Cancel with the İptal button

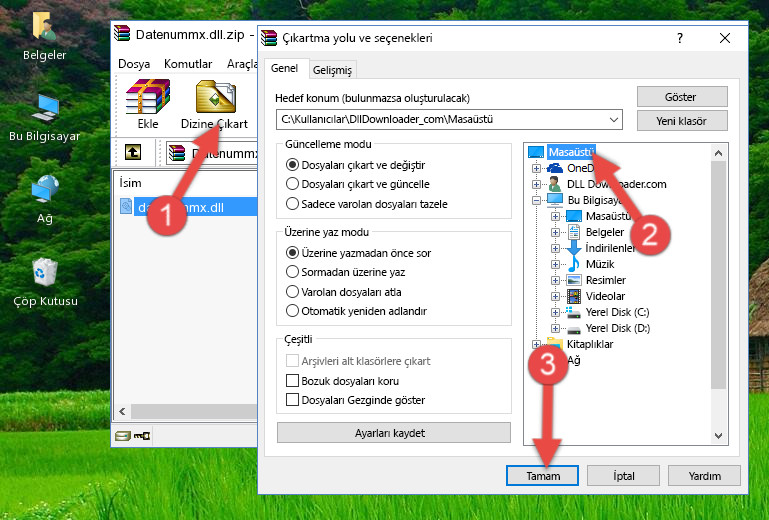click(623, 475)
